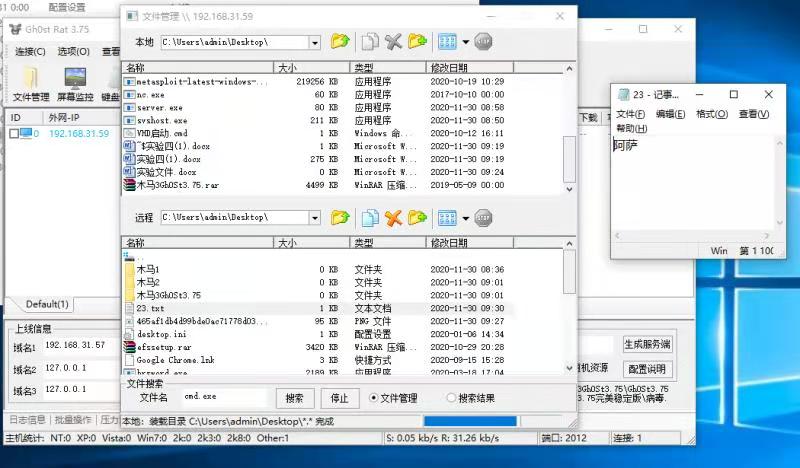
Task: Click the remote pane view mode icon
Action: click(447, 218)
